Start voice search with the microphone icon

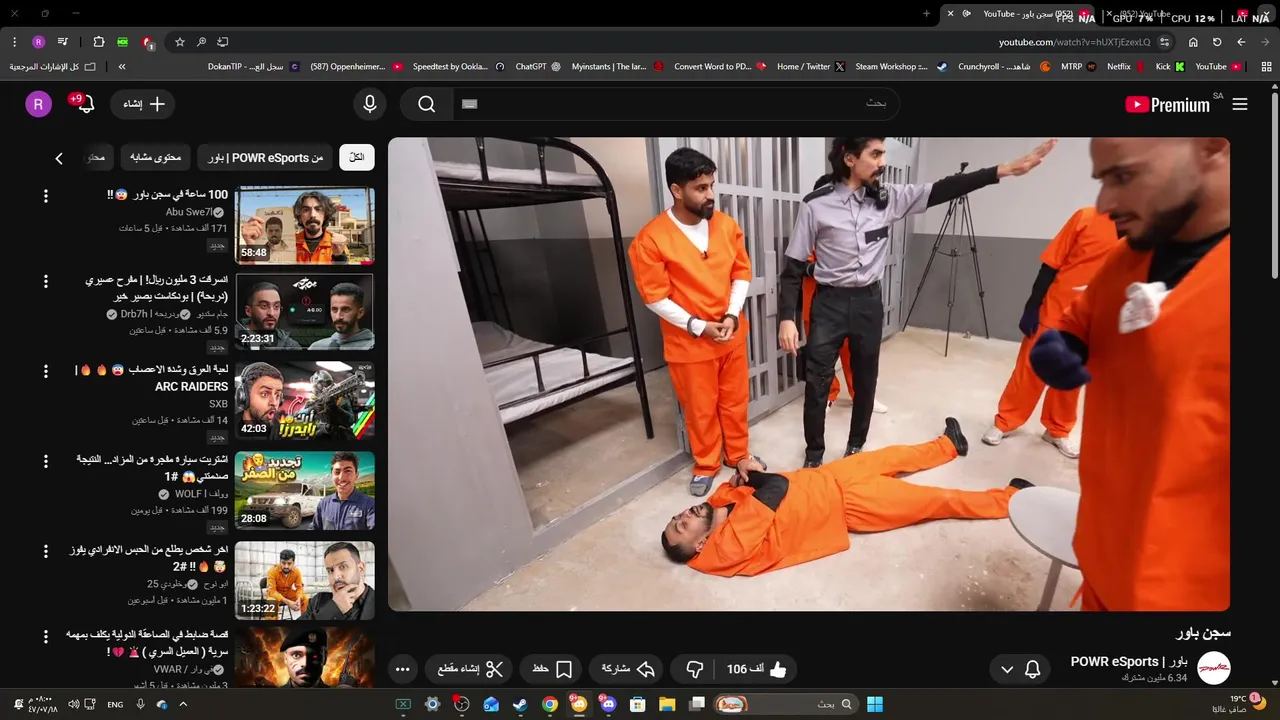click(370, 104)
